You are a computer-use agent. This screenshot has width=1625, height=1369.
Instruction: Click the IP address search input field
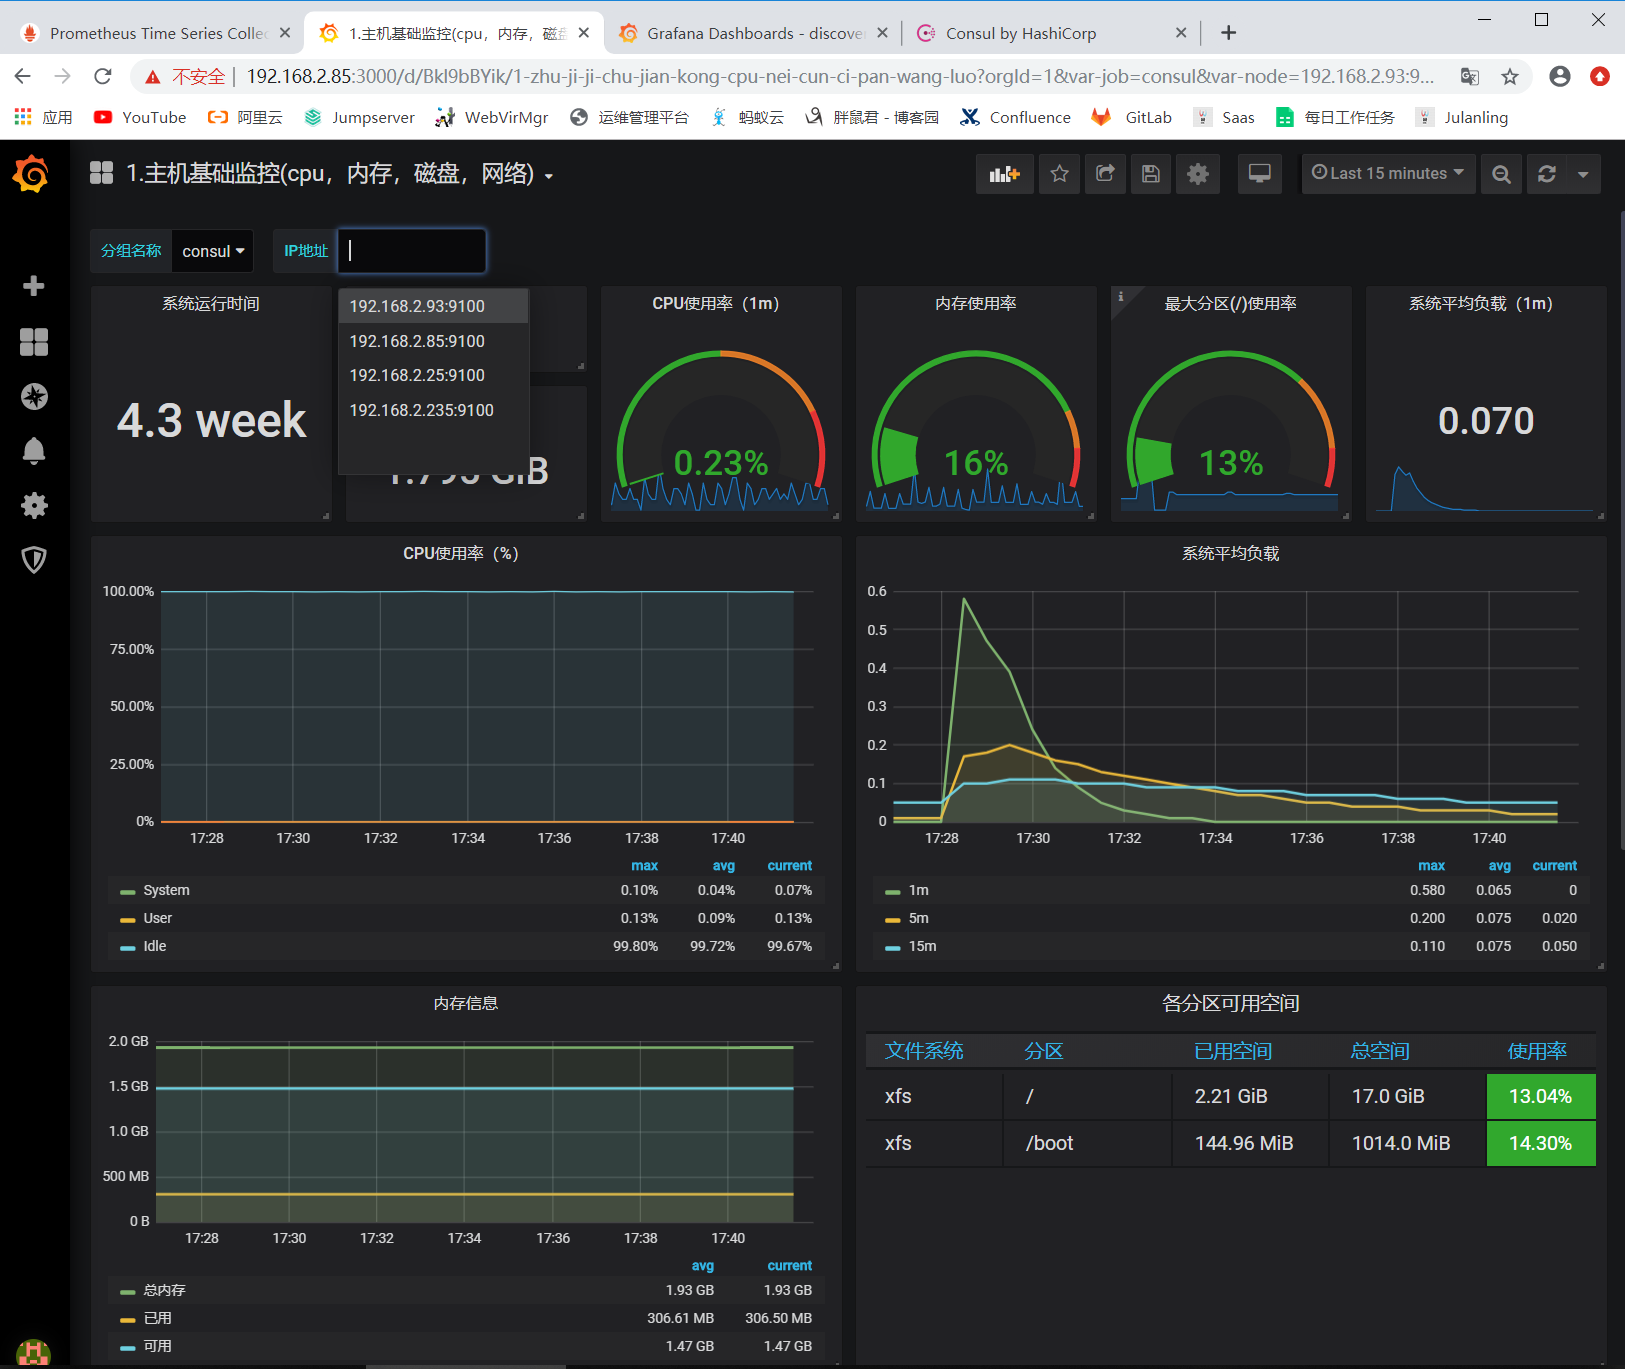click(412, 251)
